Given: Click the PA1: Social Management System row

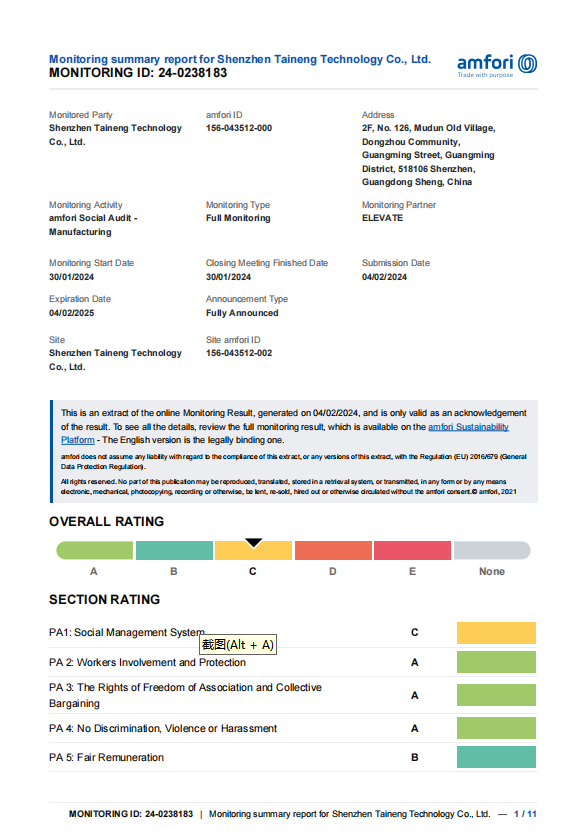Looking at the screenshot, I should (293, 633).
